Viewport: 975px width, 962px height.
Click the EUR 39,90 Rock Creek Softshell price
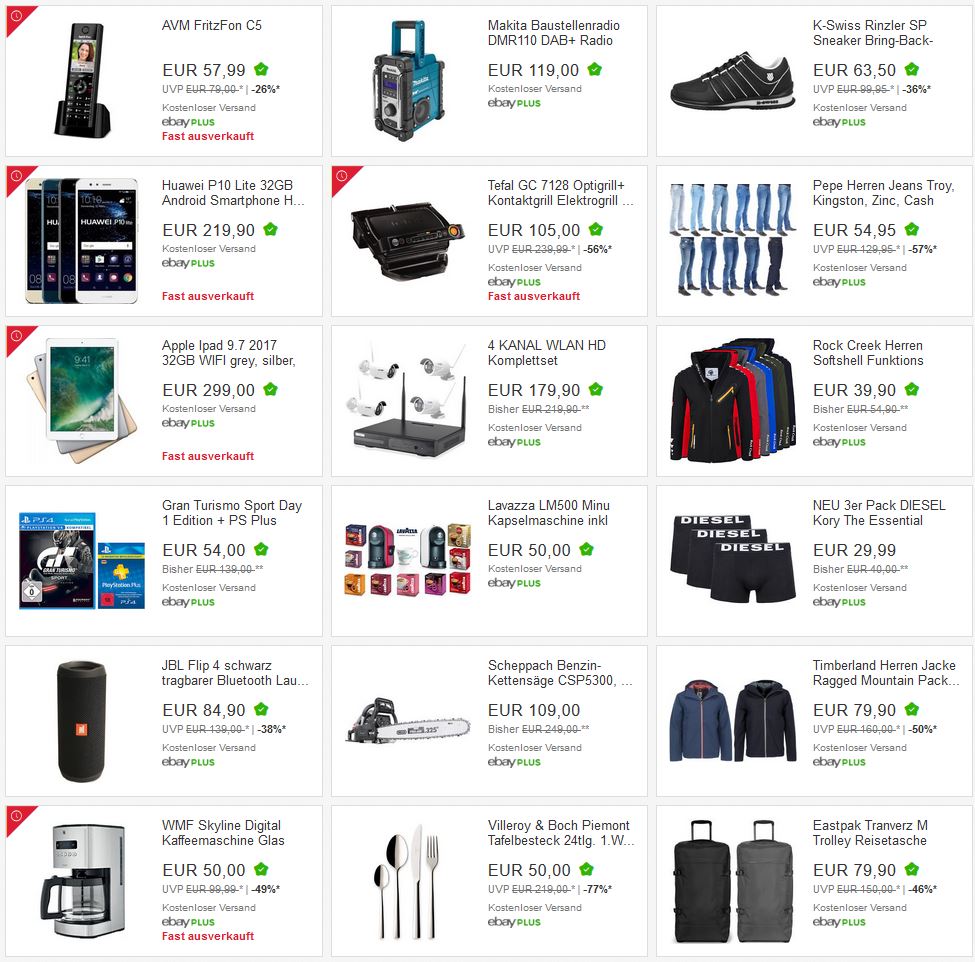coord(854,391)
